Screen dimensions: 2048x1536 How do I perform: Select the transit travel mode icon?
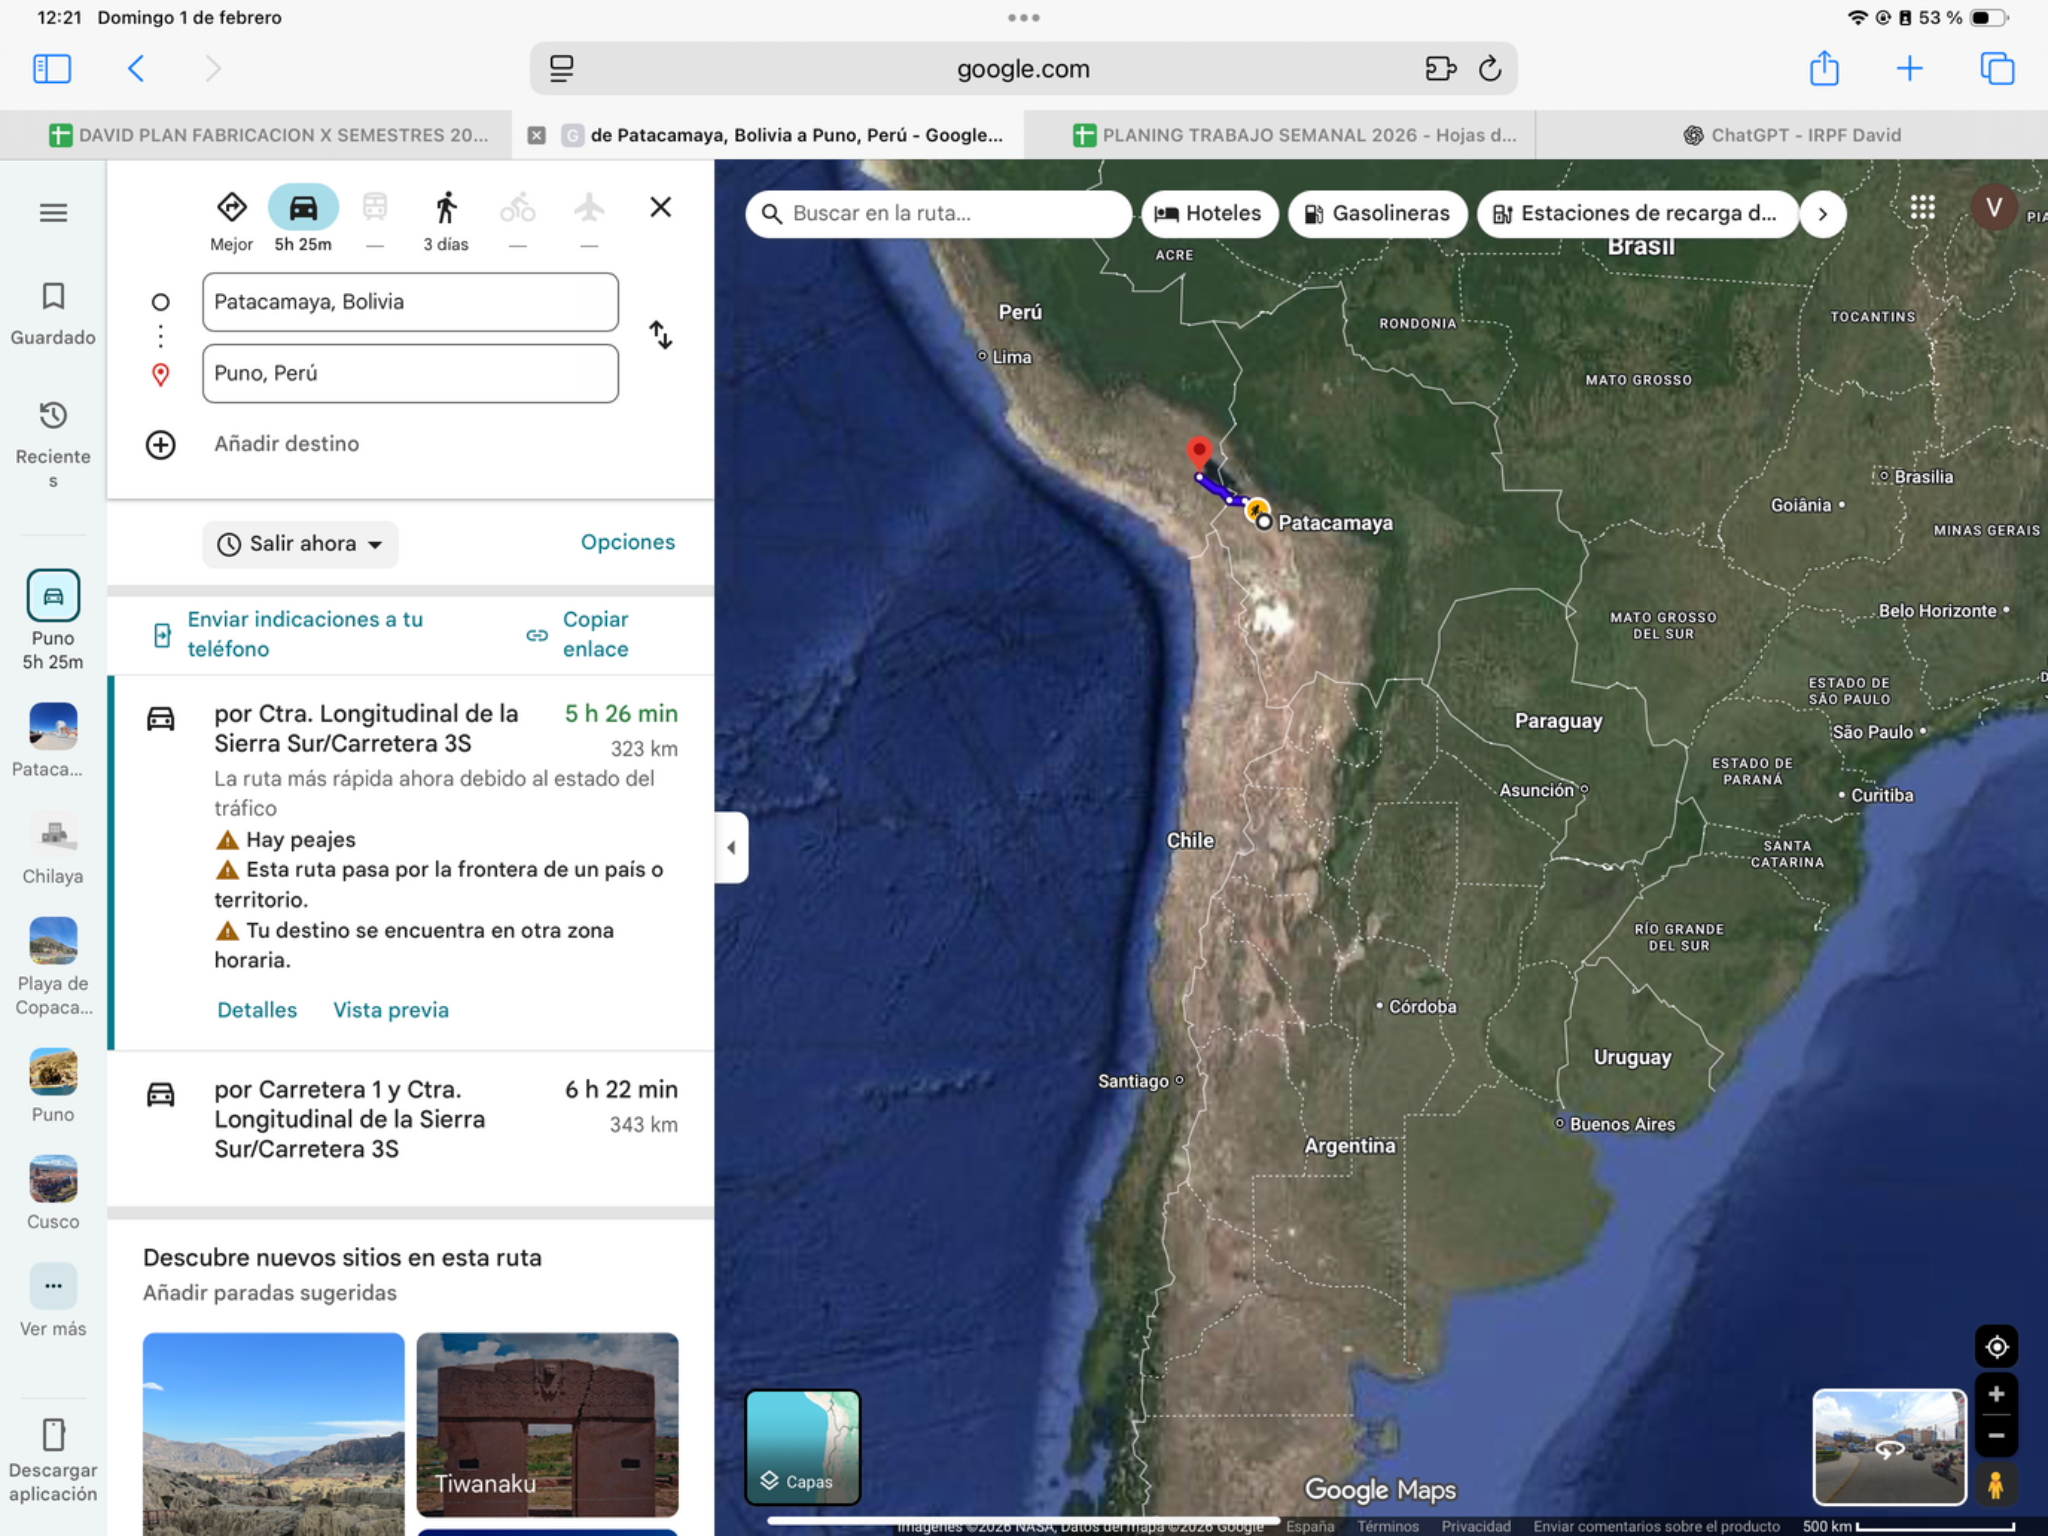click(x=375, y=208)
